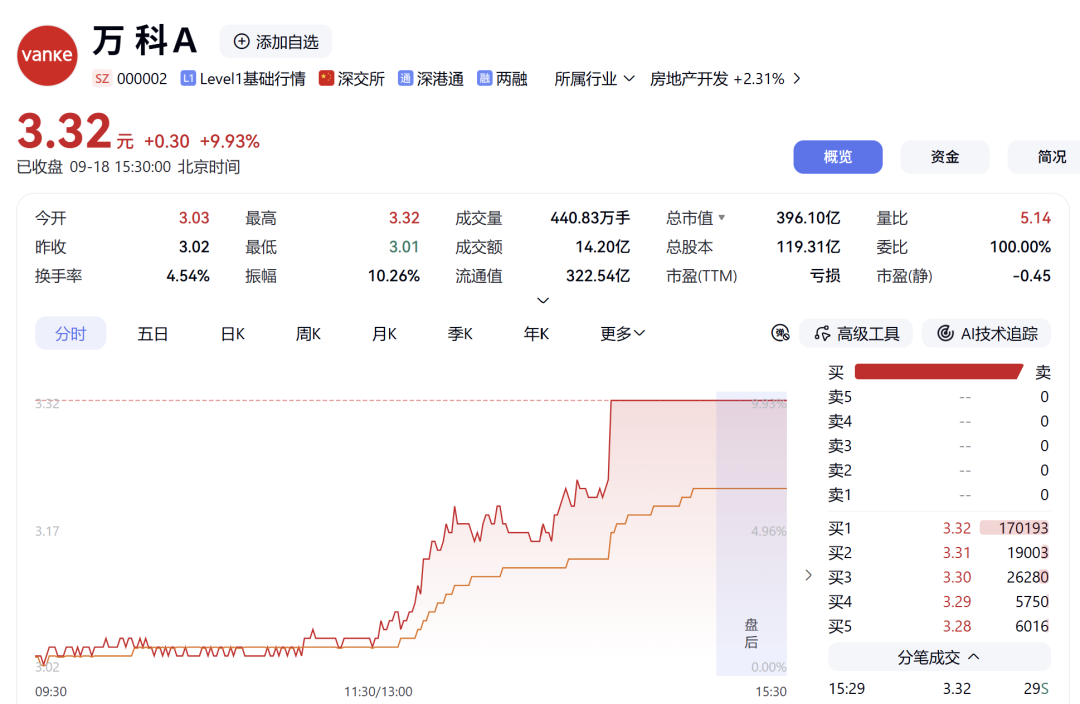Viewport: 1080px width, 704px height.
Task: Click the 总市值 value 396.10亿
Action: [808, 218]
